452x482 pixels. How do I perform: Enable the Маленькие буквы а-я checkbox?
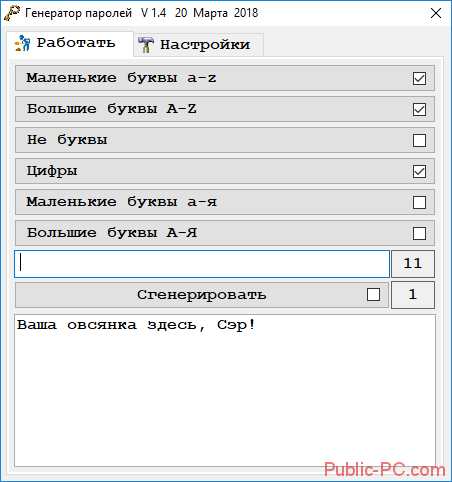[419, 202]
